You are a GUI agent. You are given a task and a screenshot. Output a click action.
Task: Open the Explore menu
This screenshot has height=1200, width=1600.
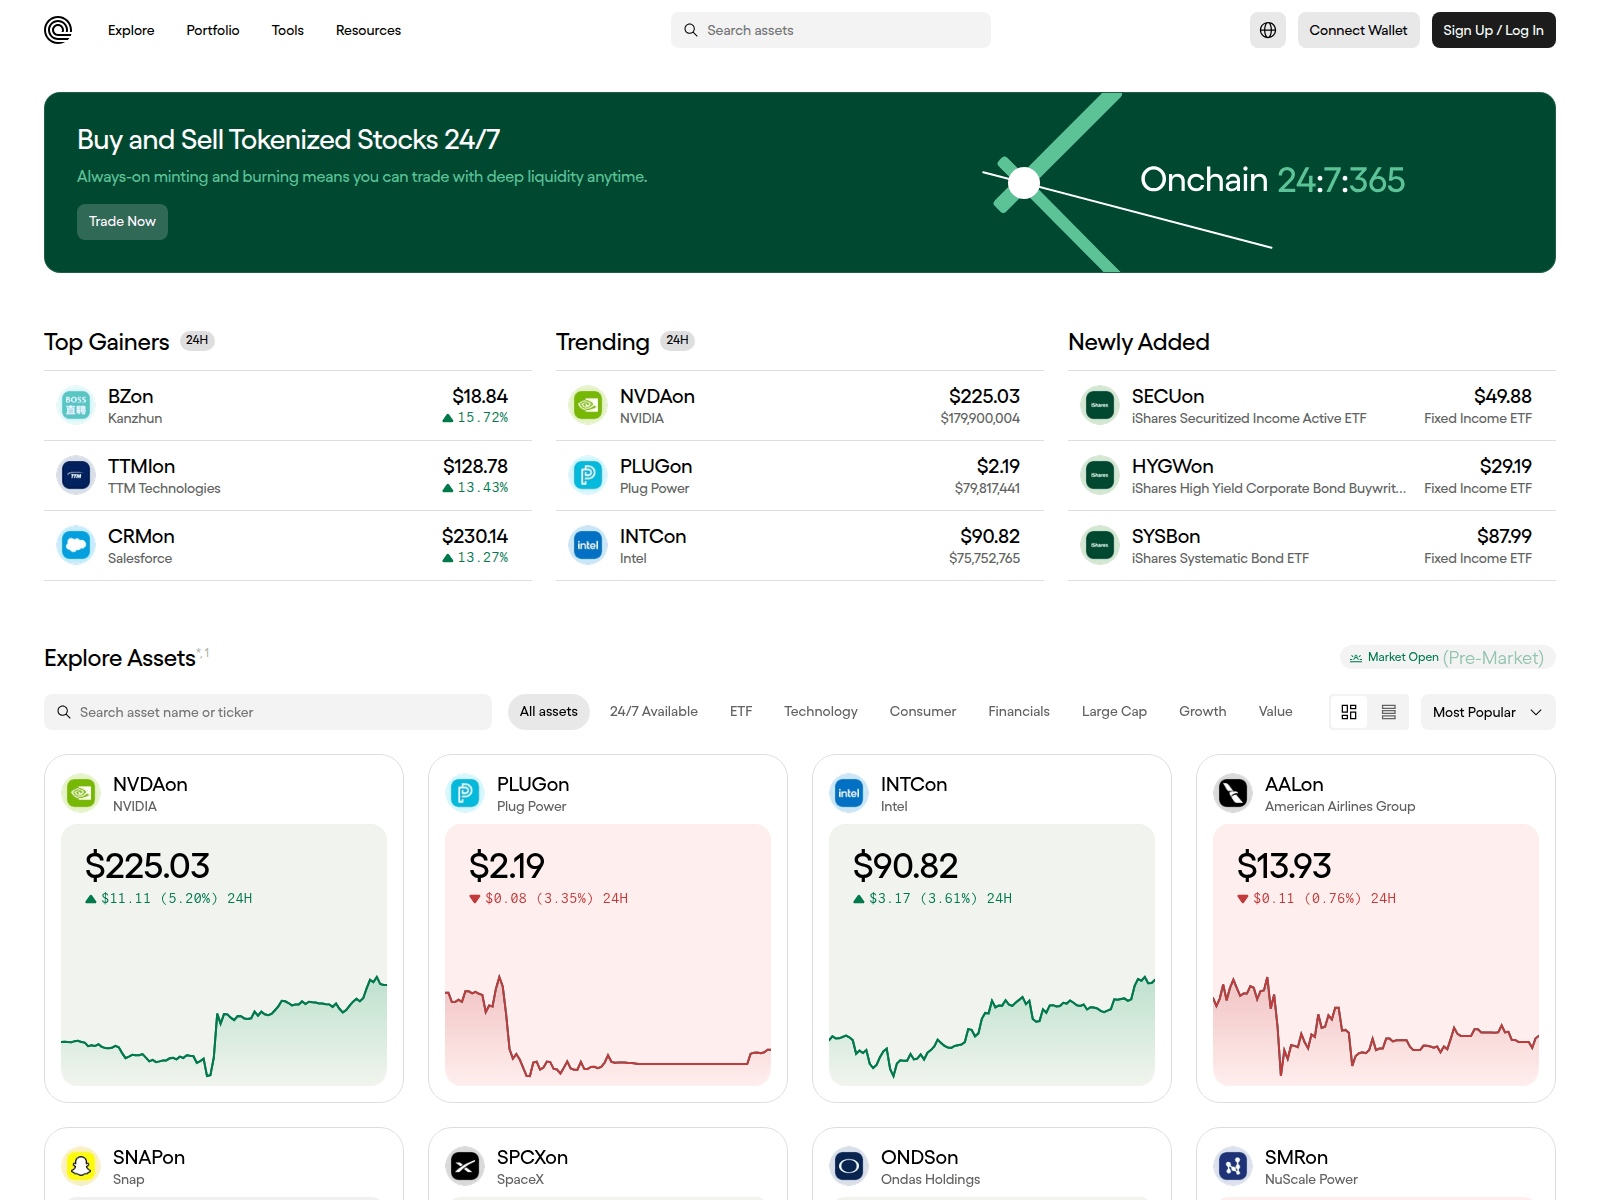point(131,30)
